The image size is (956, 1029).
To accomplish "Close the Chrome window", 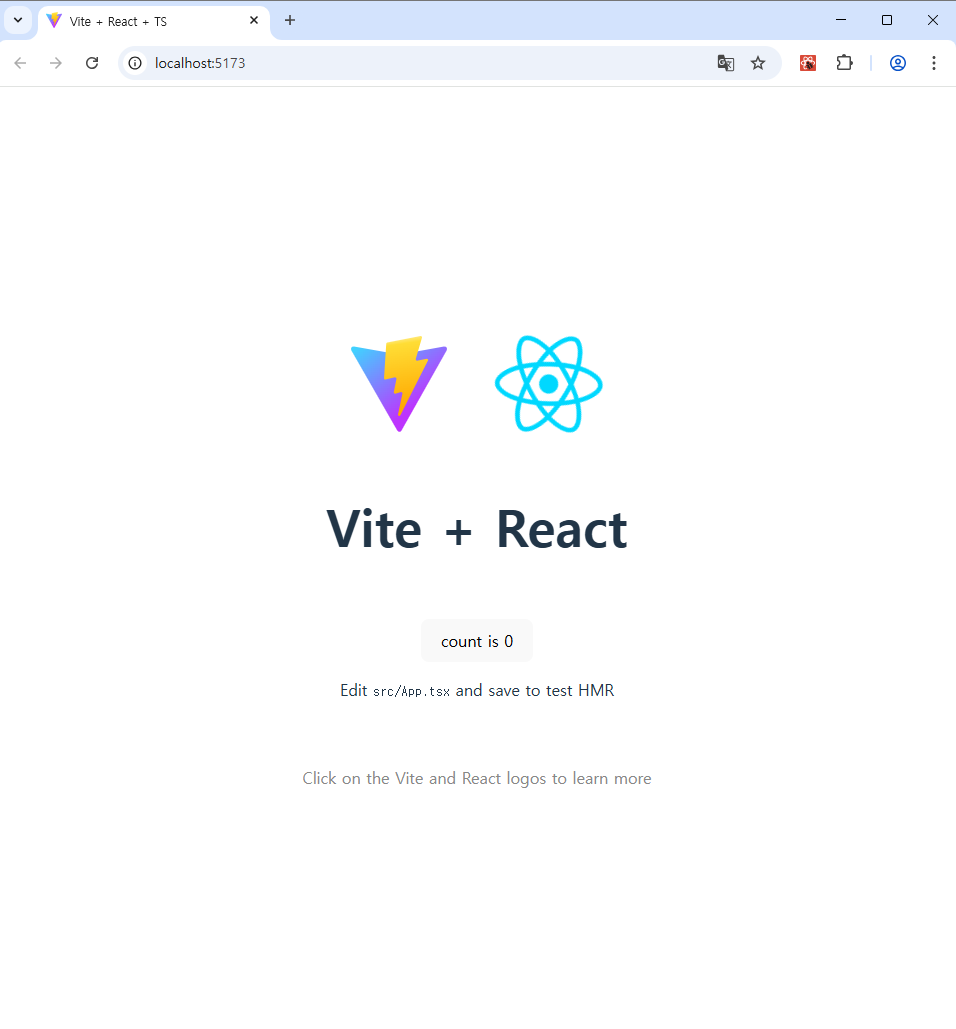I will click(x=933, y=20).
